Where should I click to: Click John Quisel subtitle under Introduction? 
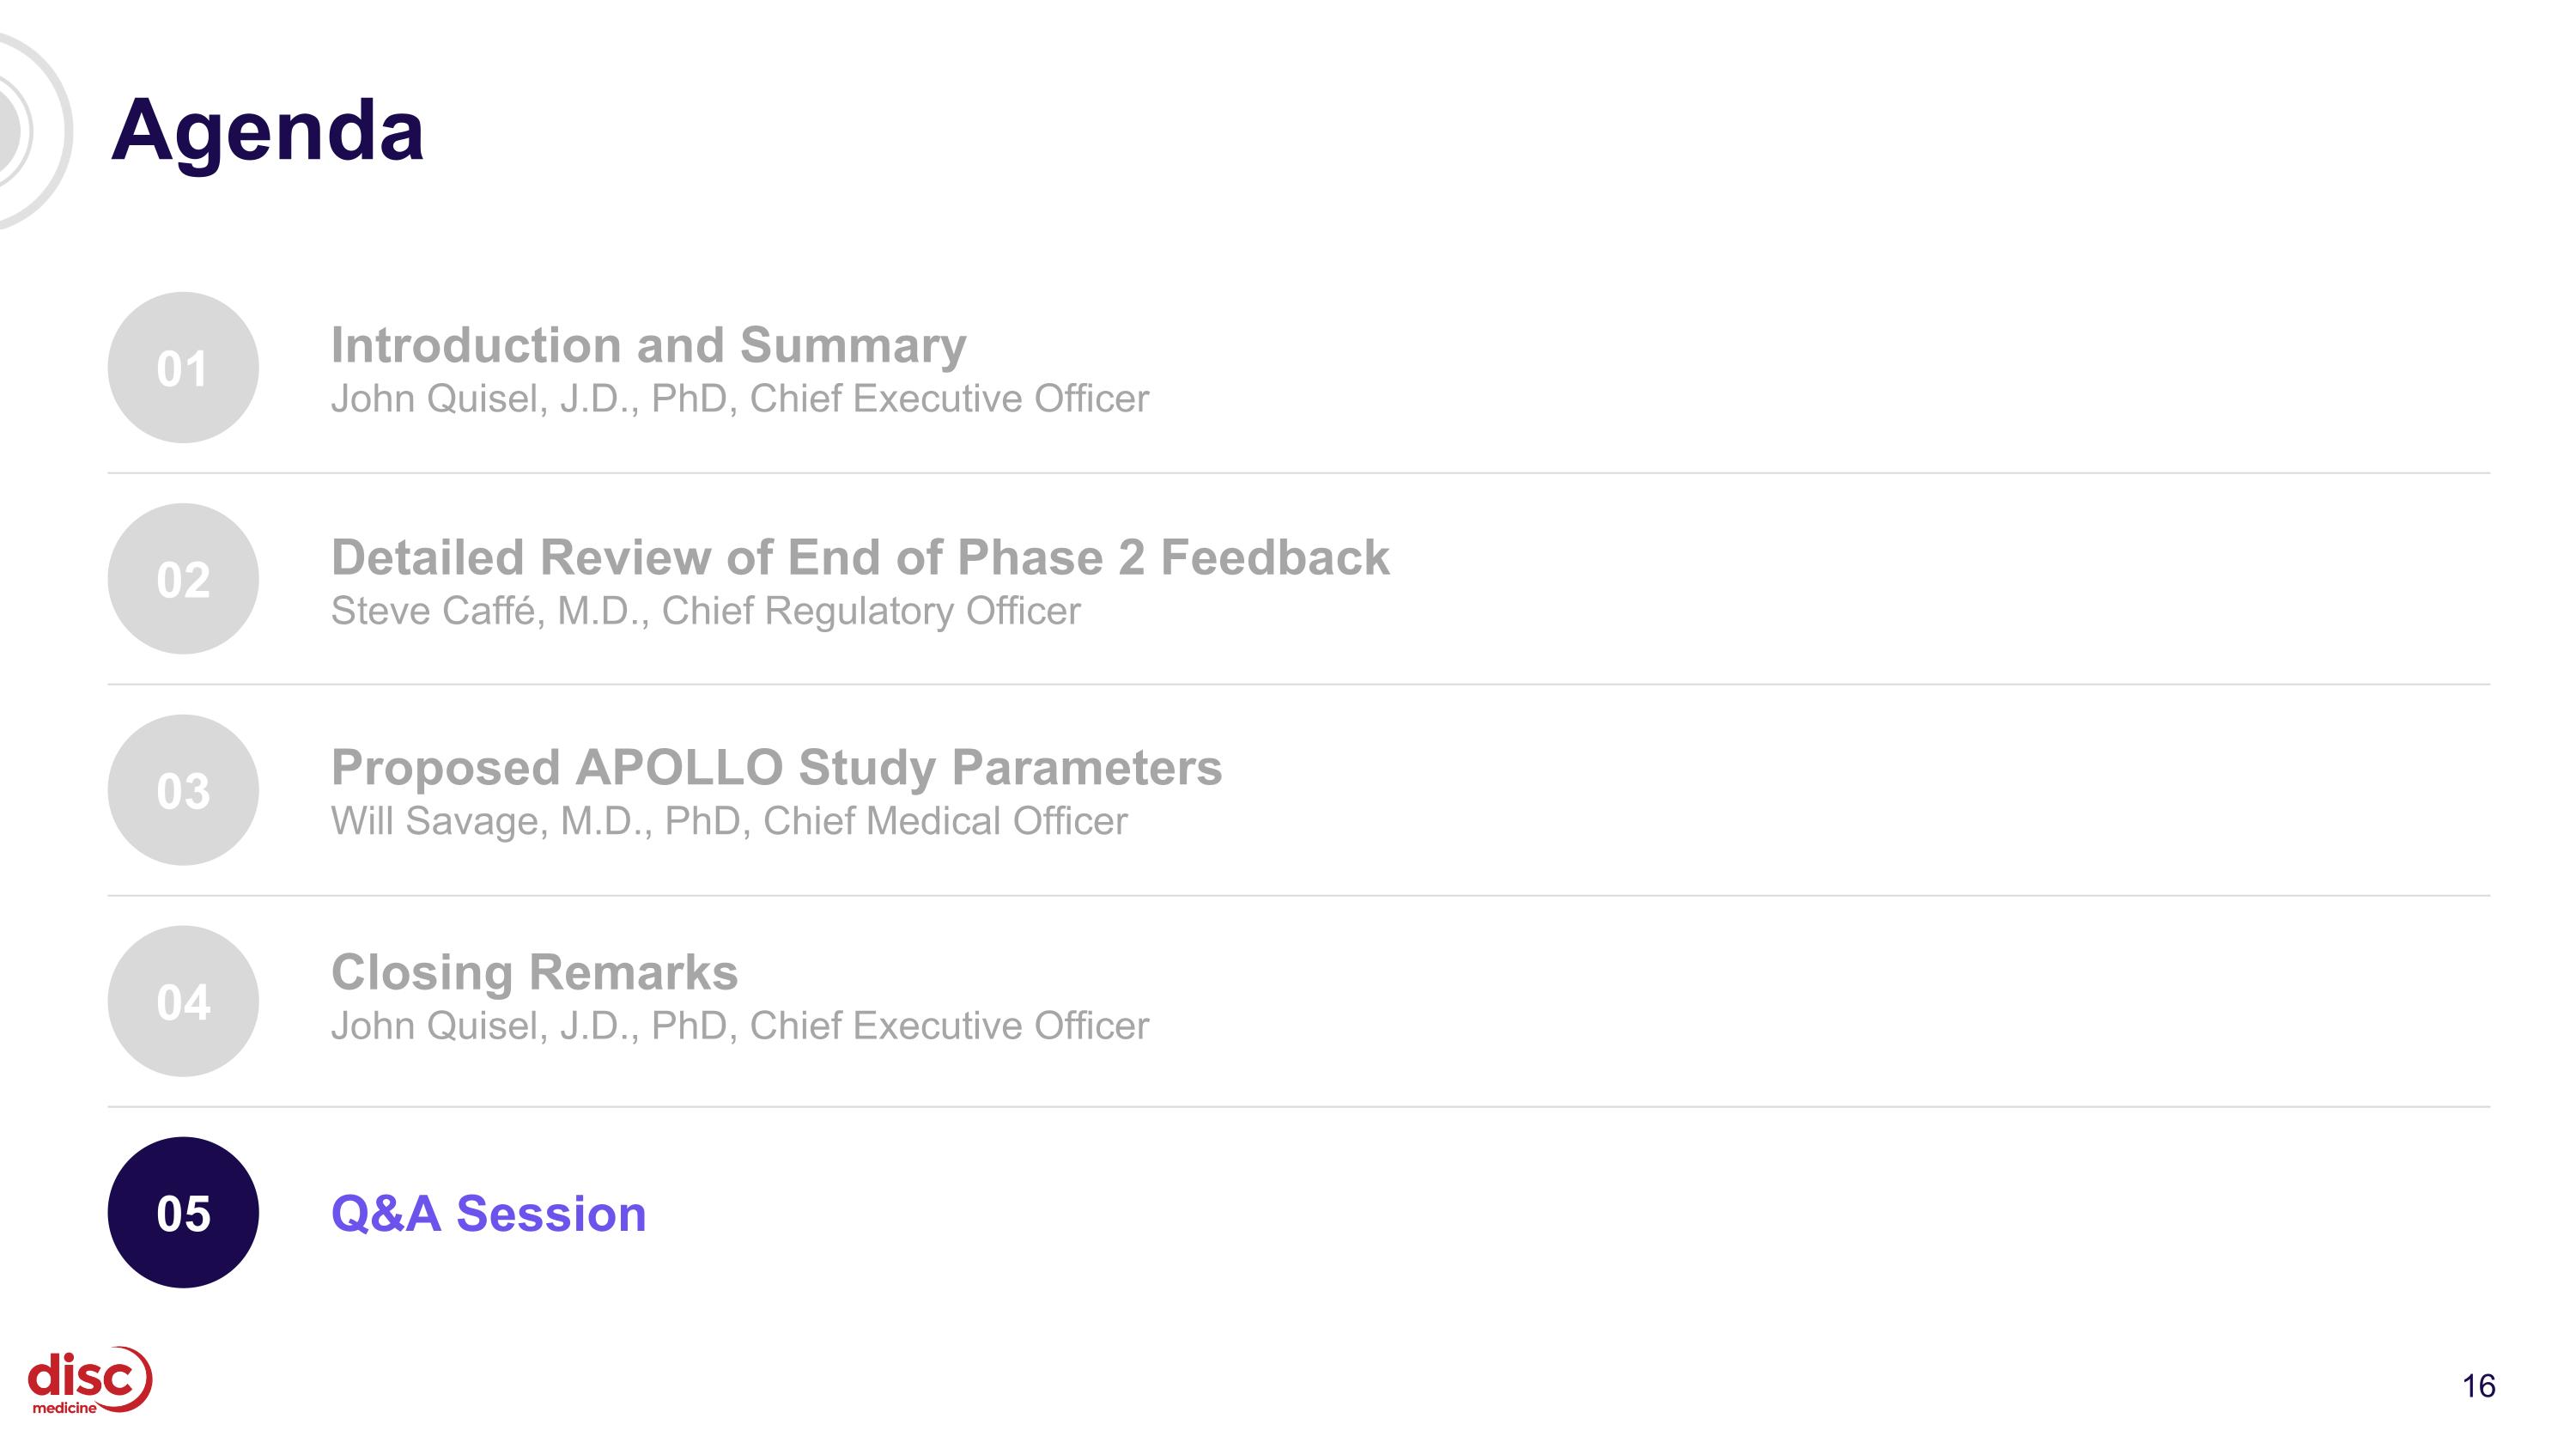point(740,399)
